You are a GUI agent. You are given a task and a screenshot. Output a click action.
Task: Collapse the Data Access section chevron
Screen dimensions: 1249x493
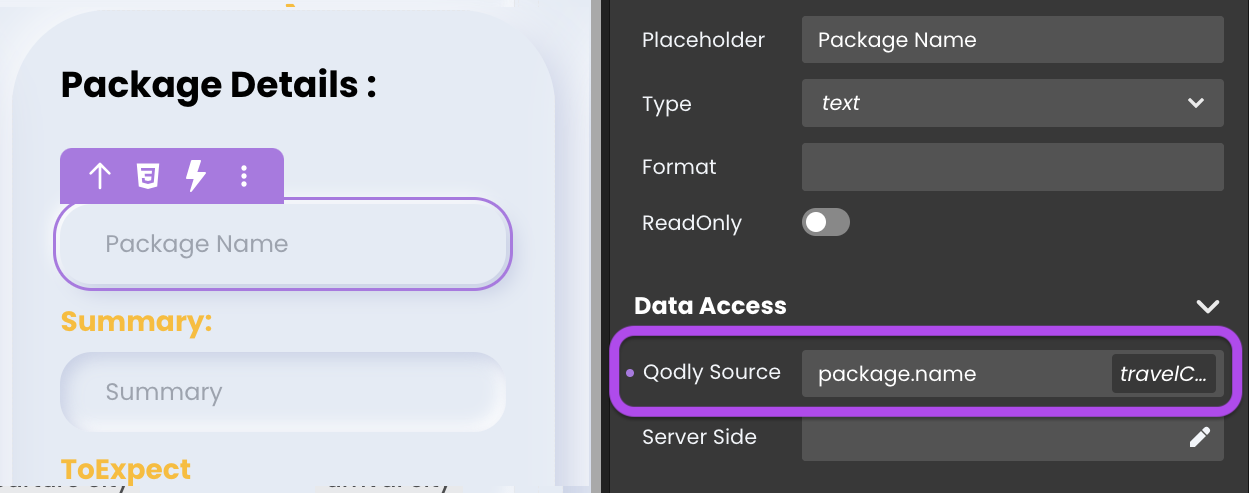[x=1208, y=306]
